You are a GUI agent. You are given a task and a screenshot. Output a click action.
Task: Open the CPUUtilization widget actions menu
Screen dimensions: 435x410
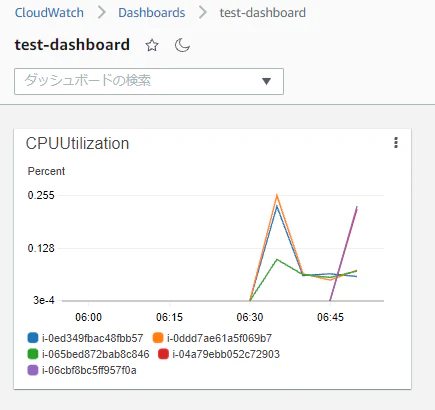(x=396, y=142)
